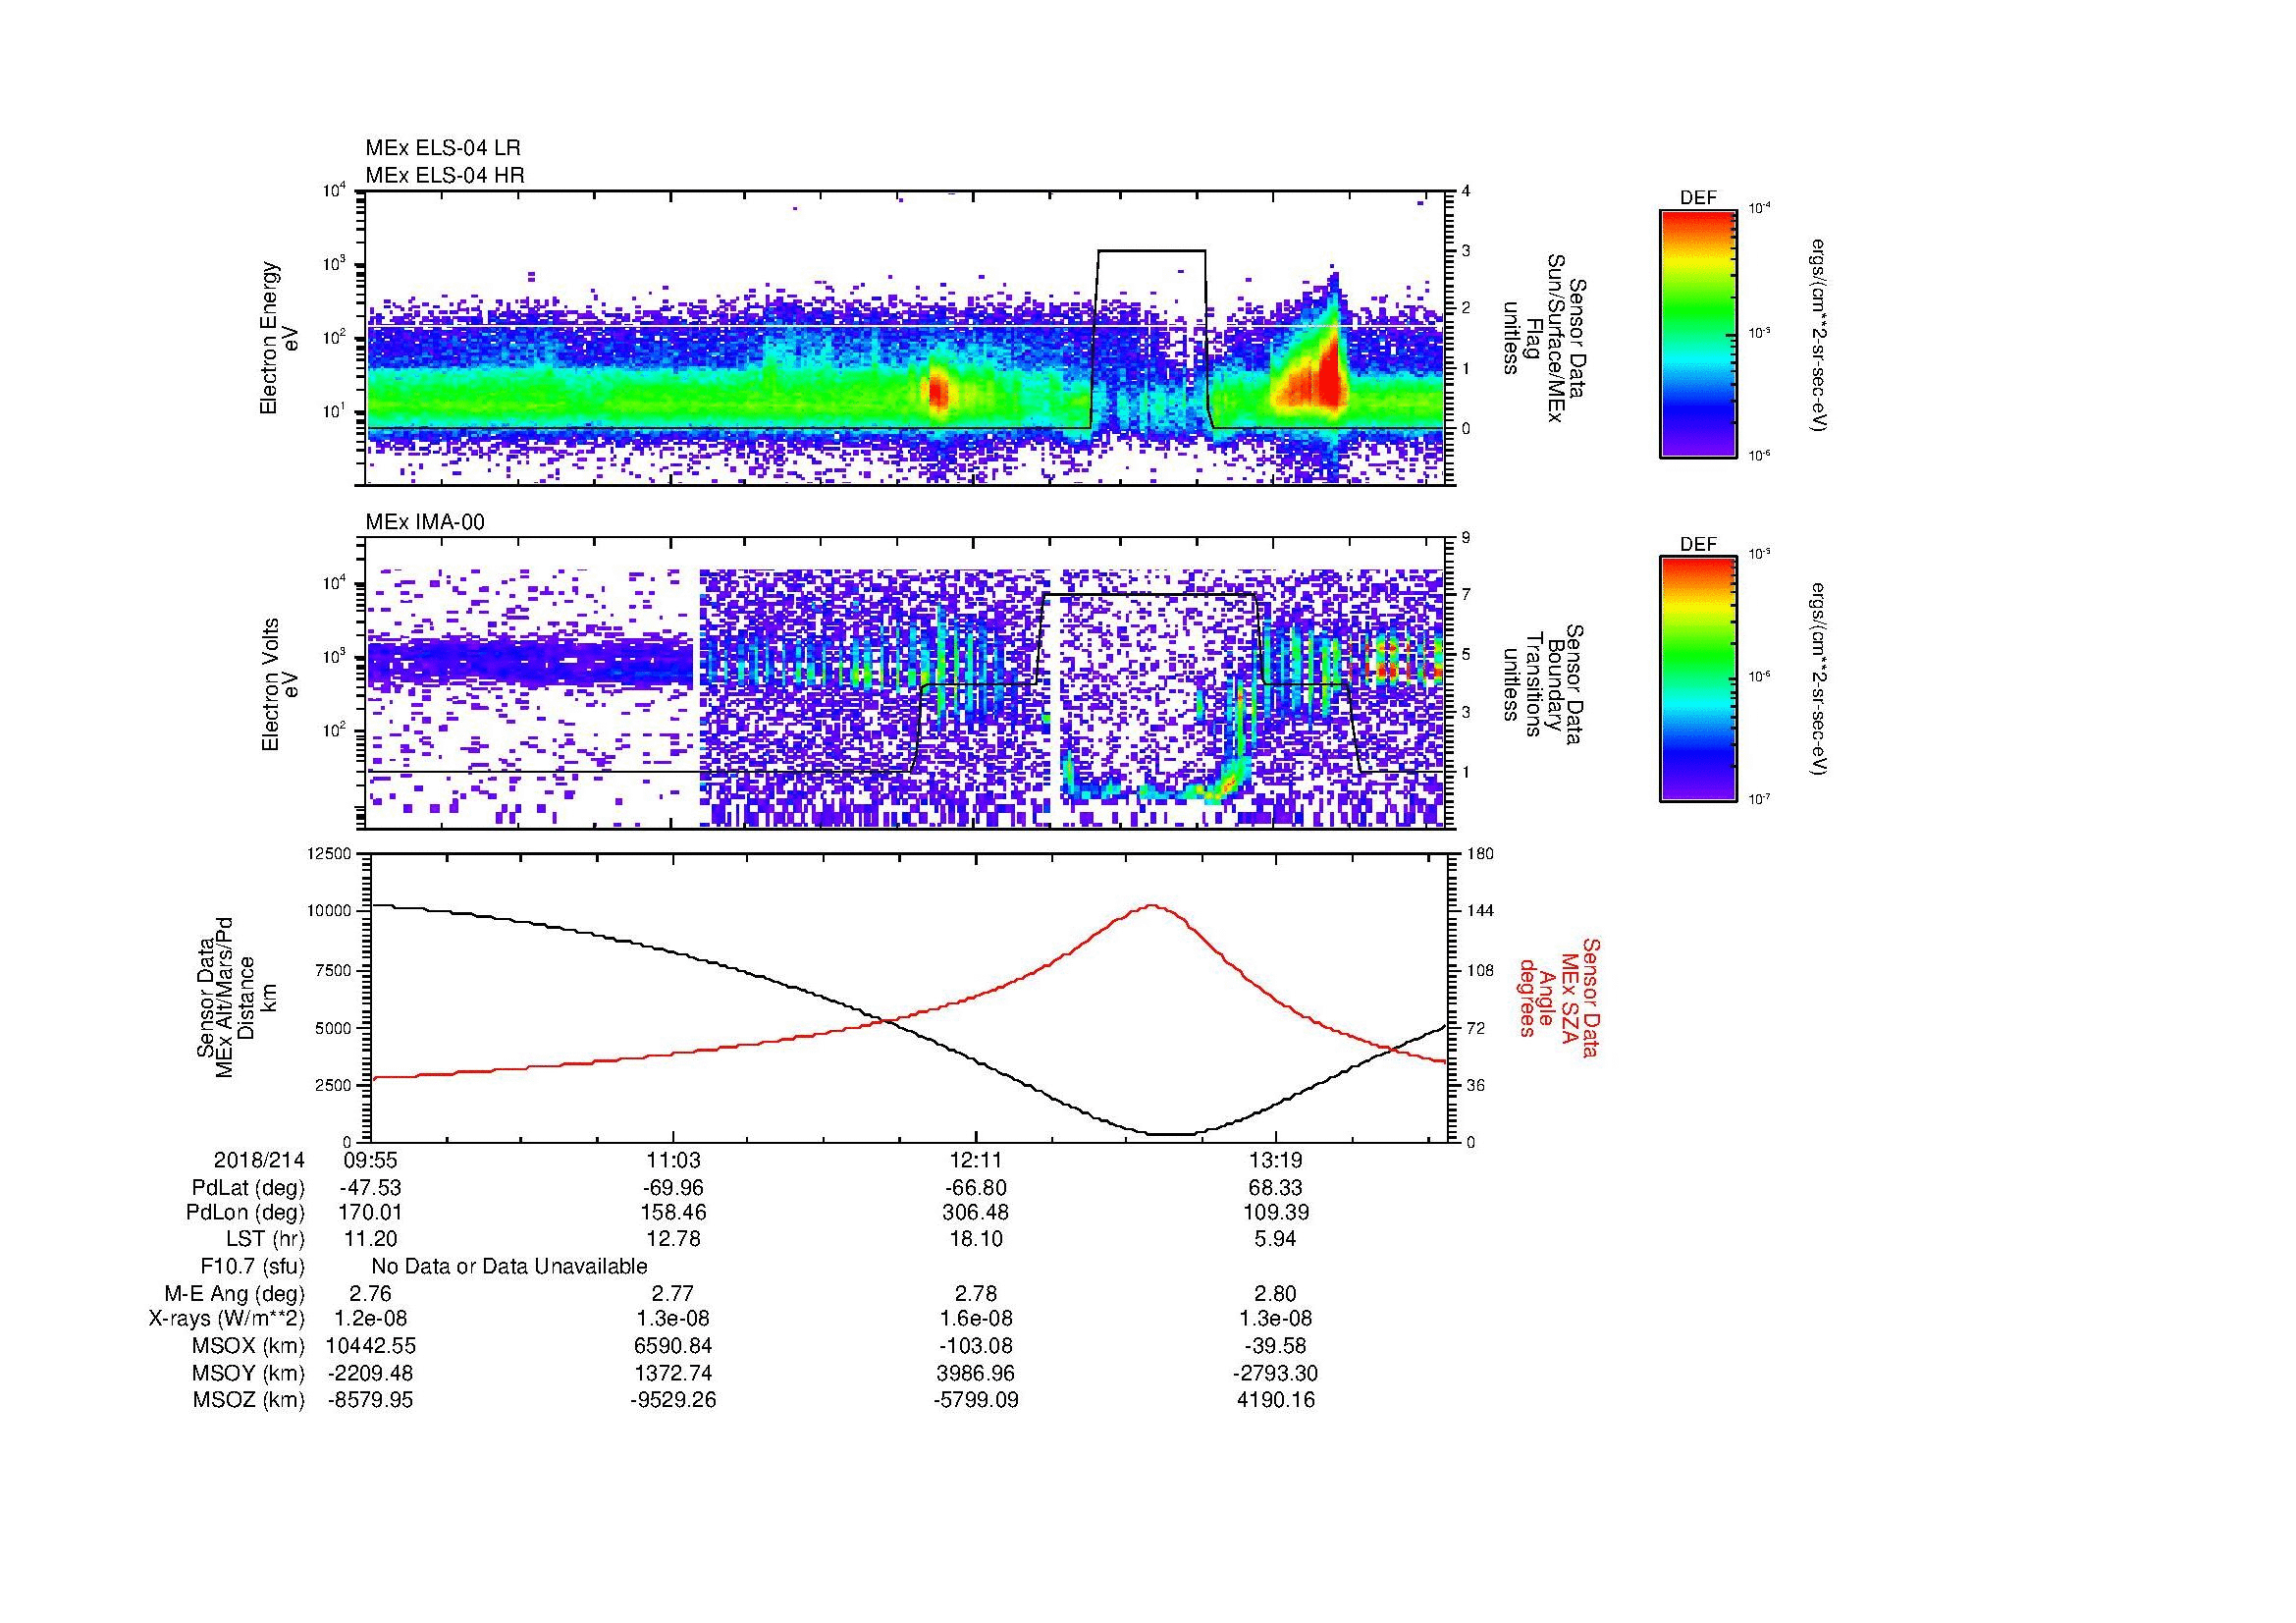
Task: Click the 'MEx IMA-00' panel title
Action: click(425, 522)
